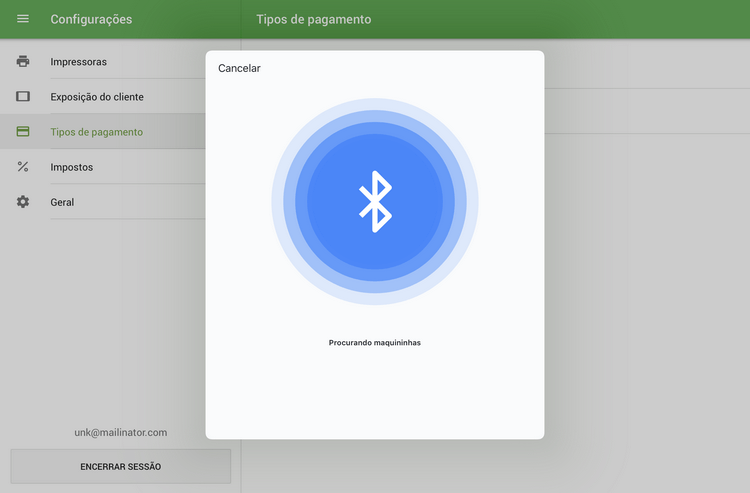Open the hamburger menu icon
Viewport: 750px width, 493px height.
click(x=23, y=19)
